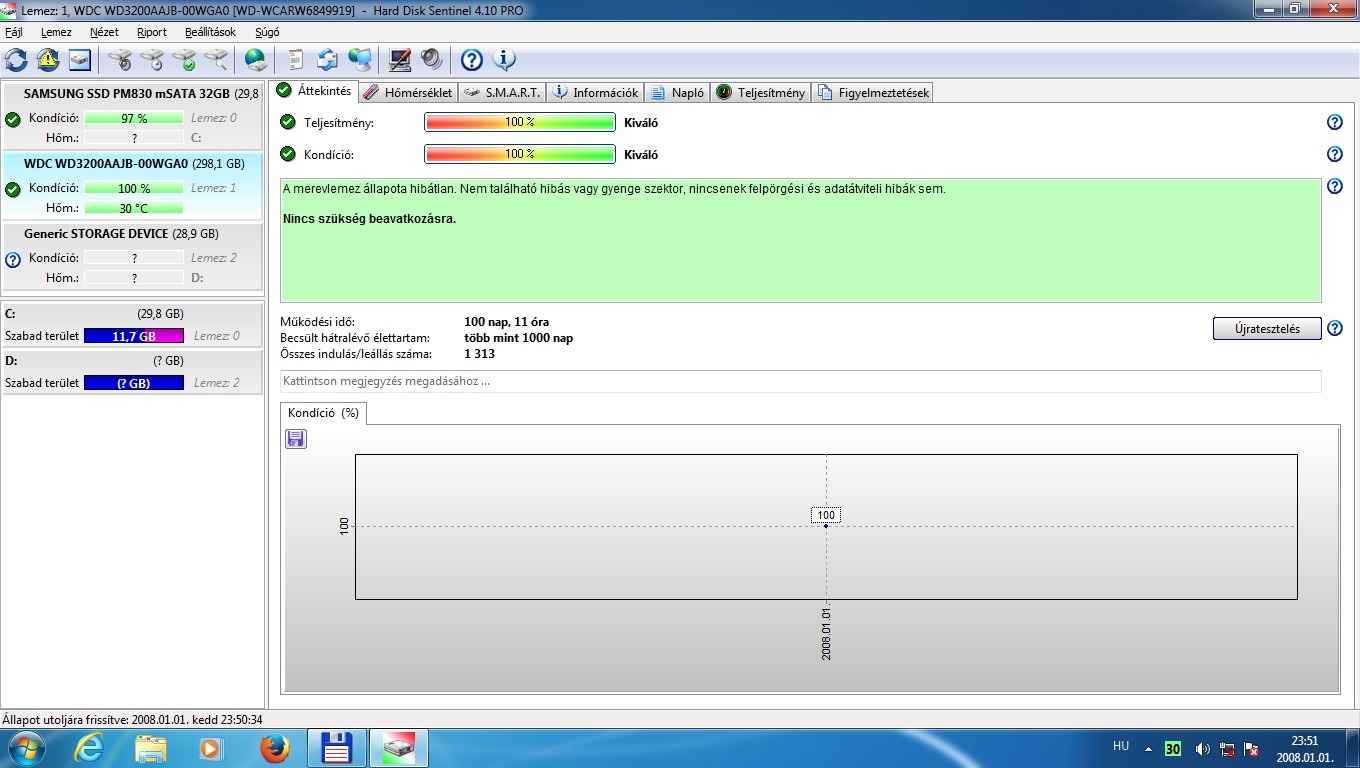Click the D: (? GB) partition header

(133, 360)
